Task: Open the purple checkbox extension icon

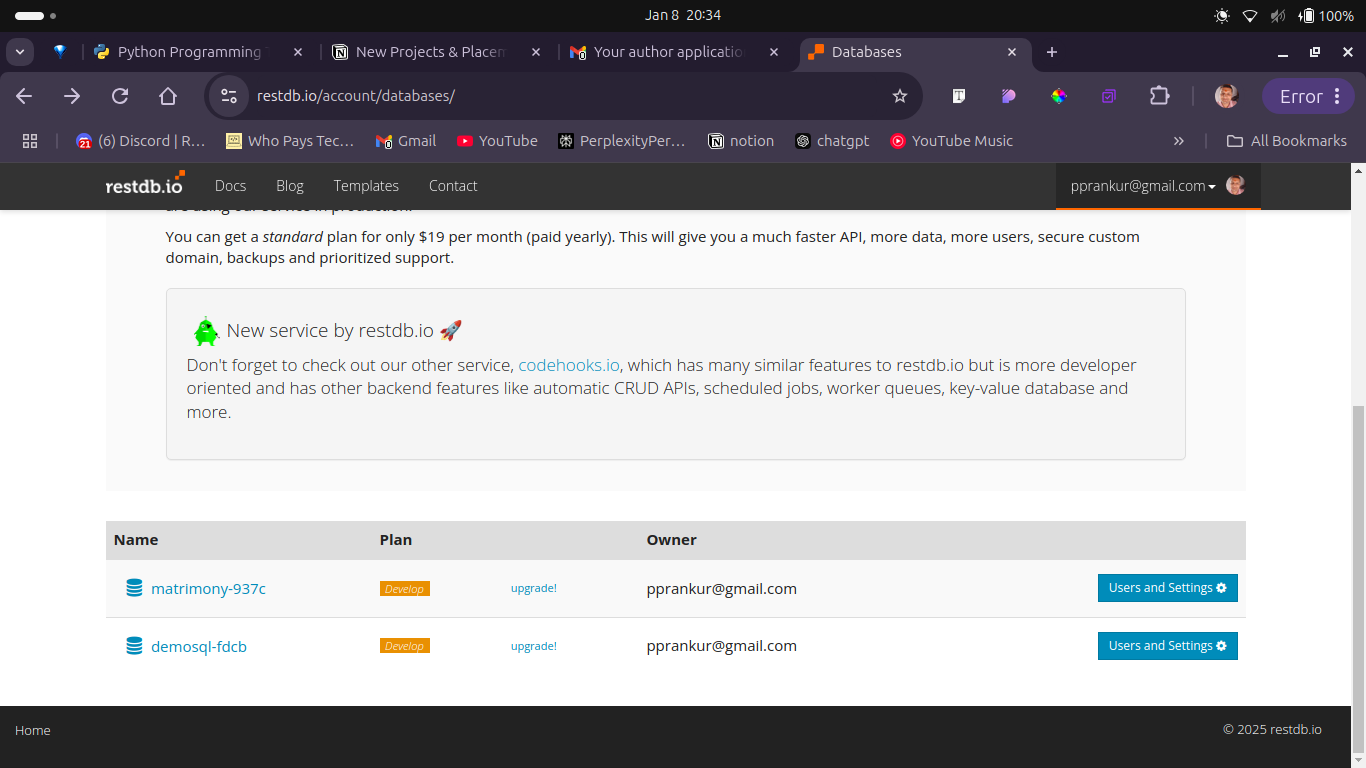Action: tap(1109, 96)
